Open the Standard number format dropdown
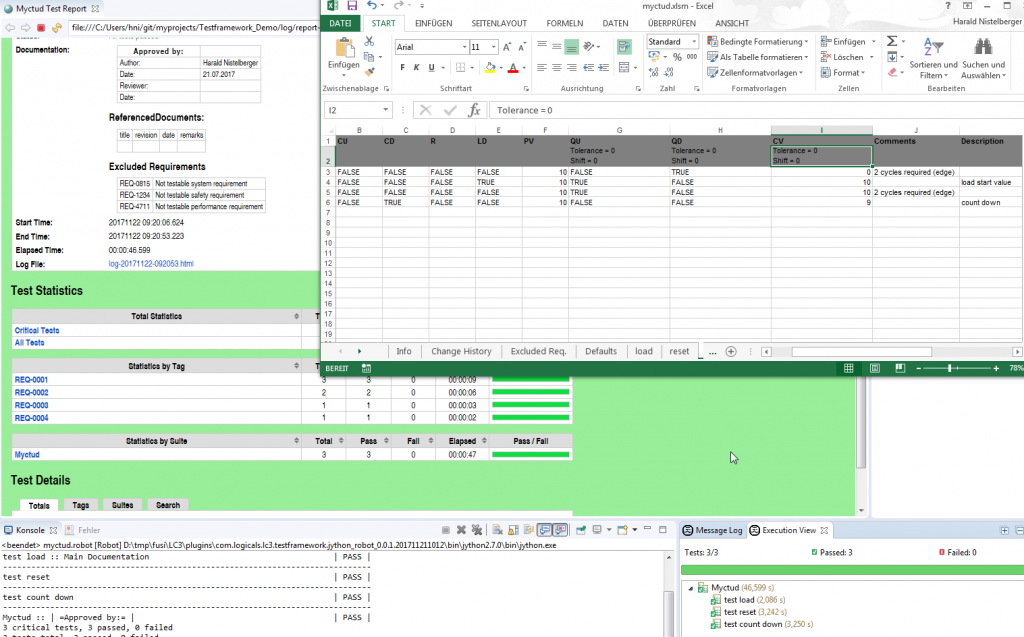 tap(692, 42)
